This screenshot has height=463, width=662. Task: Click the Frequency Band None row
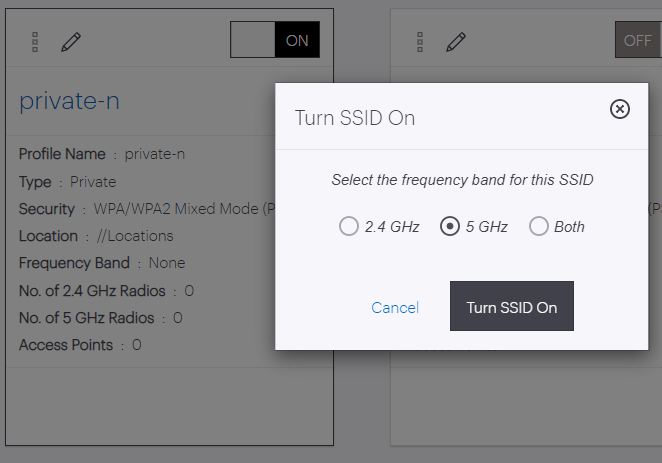[x=102, y=263]
